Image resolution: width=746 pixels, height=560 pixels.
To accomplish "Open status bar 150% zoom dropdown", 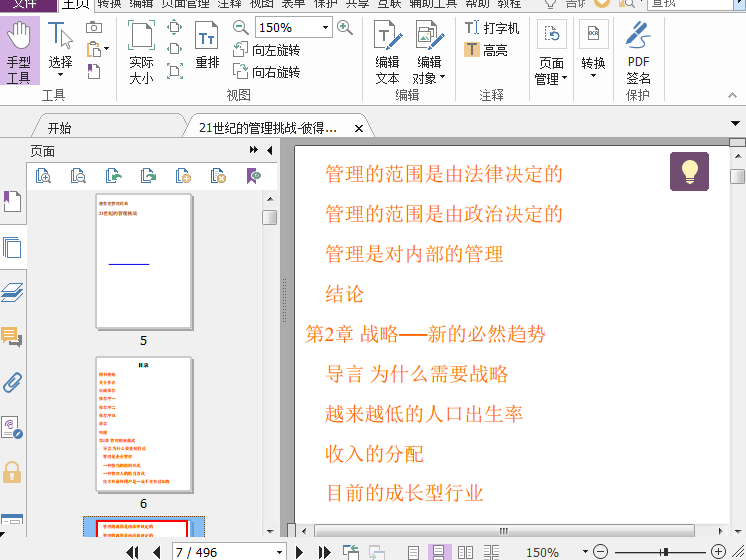I will [585, 552].
